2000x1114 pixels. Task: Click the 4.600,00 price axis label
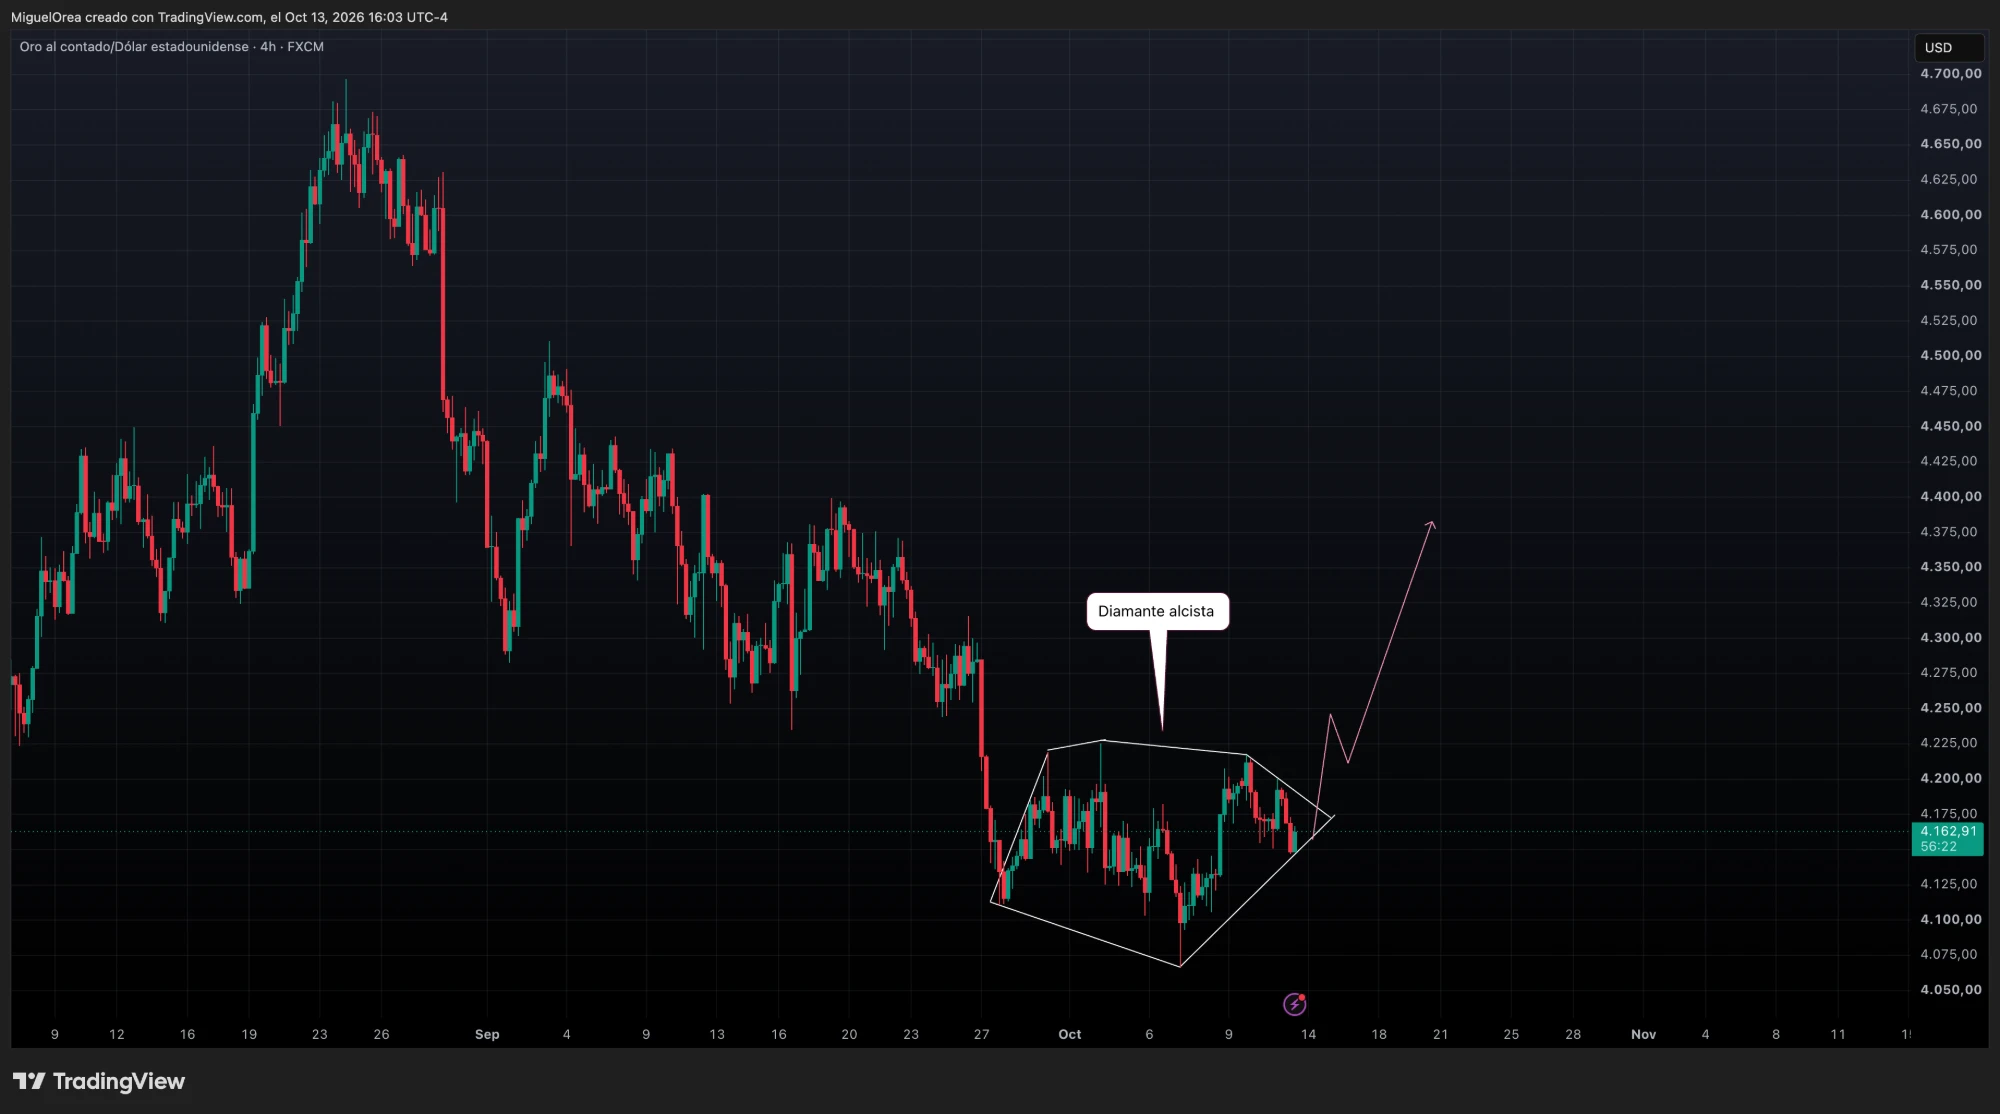click(1950, 214)
